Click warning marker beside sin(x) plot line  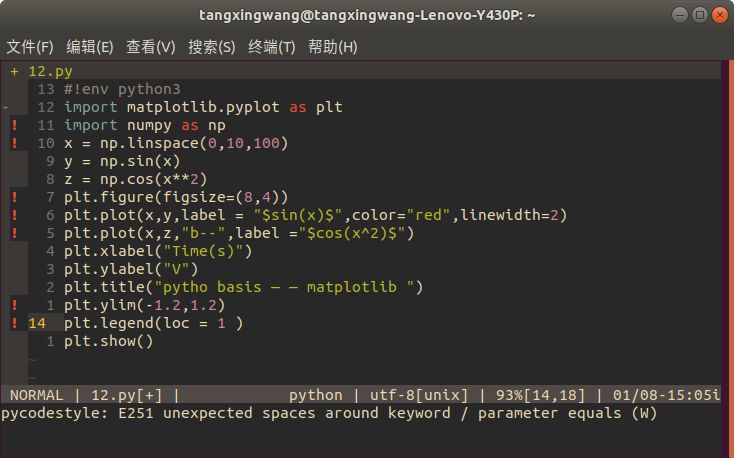pos(15,215)
